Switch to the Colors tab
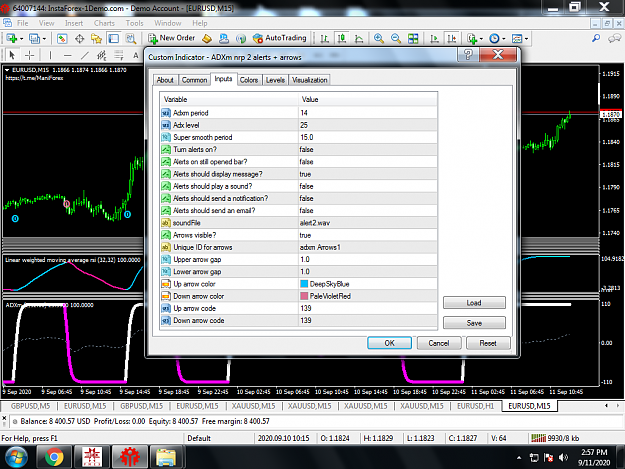 249,80
